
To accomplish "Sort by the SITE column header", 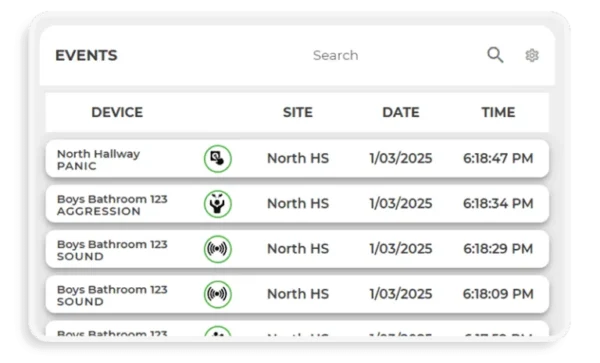I will pyautogui.click(x=298, y=112).
